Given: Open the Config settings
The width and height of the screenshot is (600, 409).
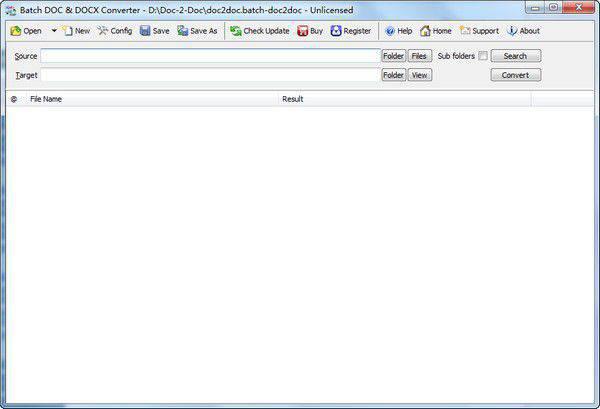Looking at the screenshot, I should tap(115, 31).
